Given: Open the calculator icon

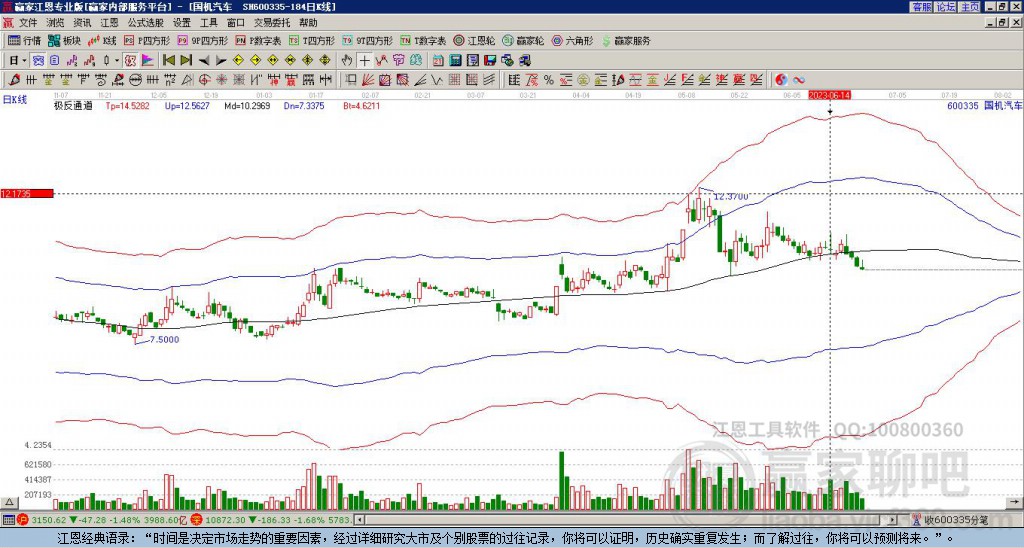Looking at the screenshot, I should 456,61.
